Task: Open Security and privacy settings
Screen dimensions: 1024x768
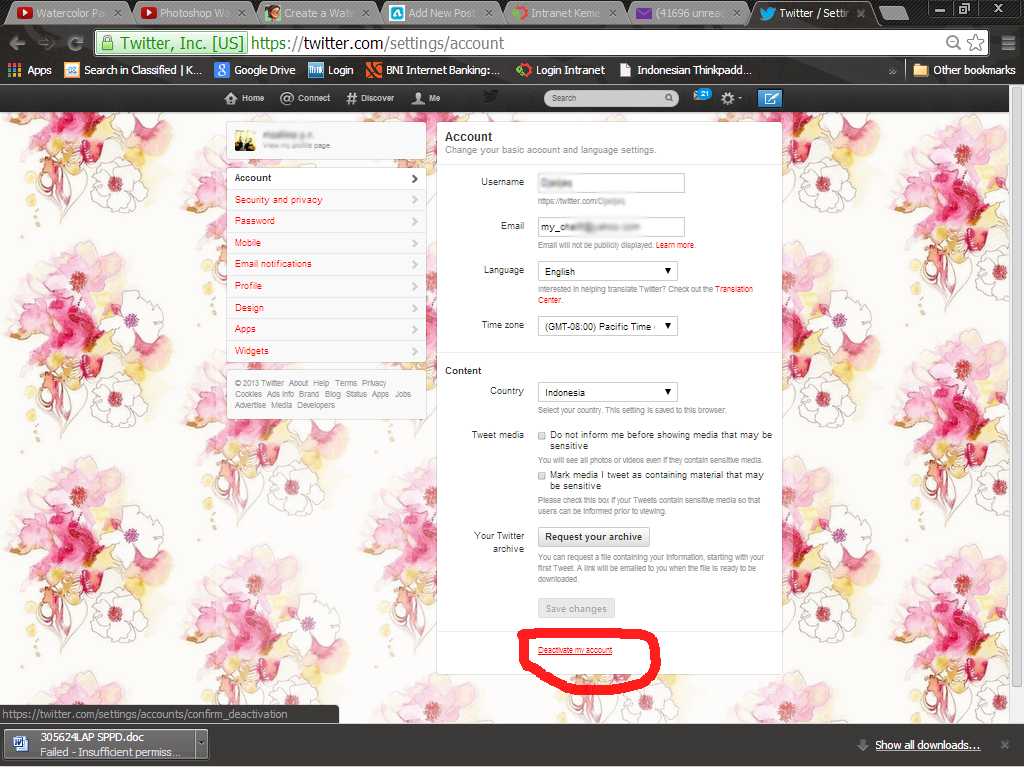Action: pos(326,200)
